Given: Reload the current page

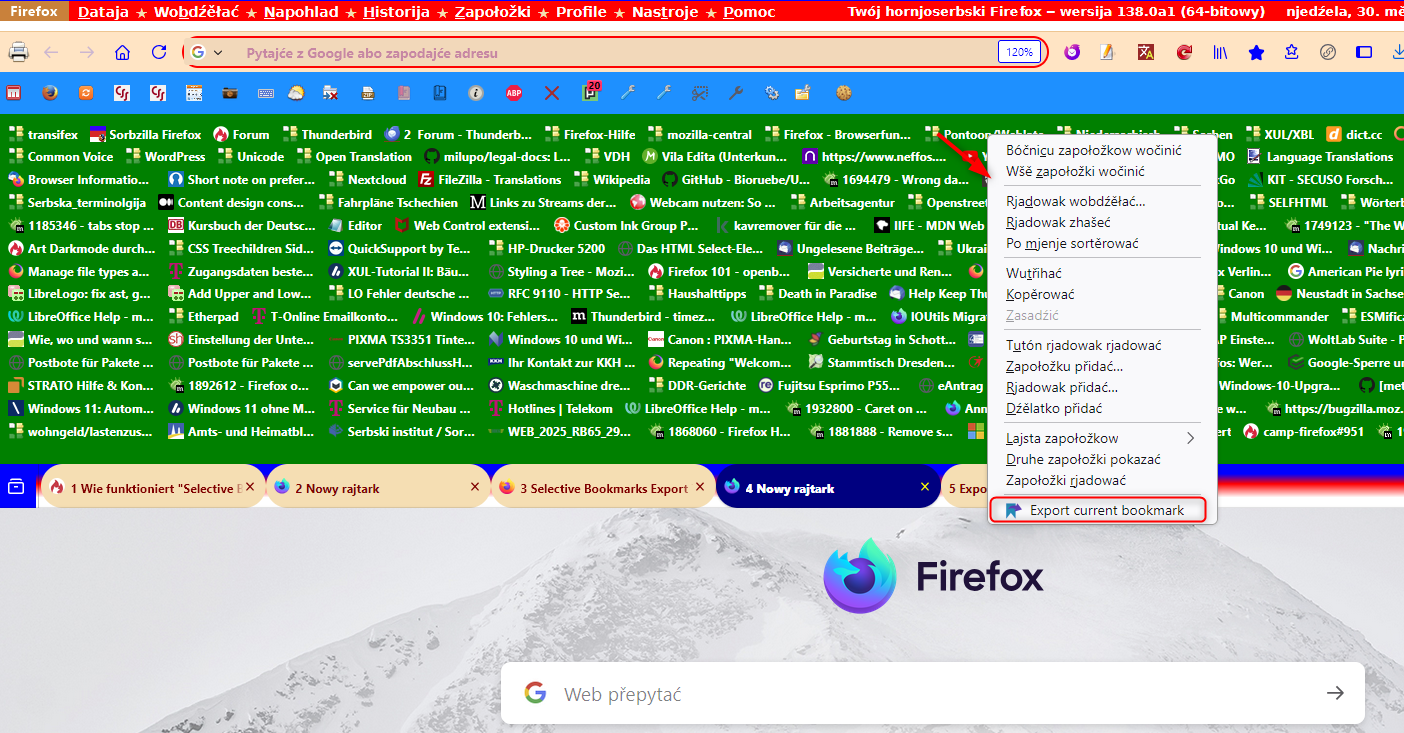Looking at the screenshot, I should click(x=159, y=52).
